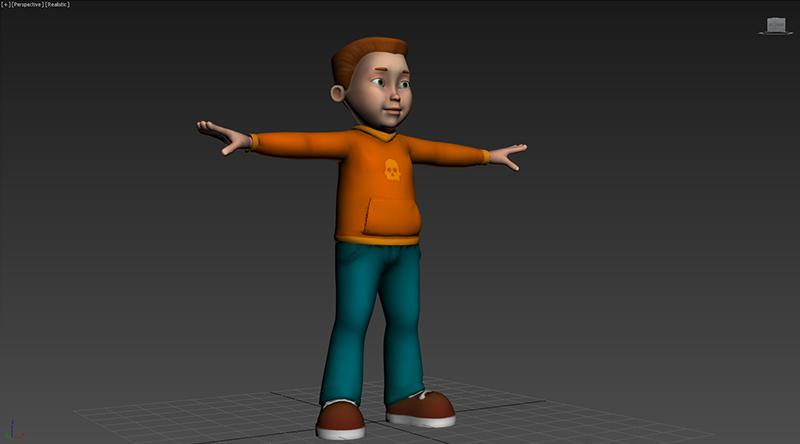Select the character's visible ear

coord(341,98)
